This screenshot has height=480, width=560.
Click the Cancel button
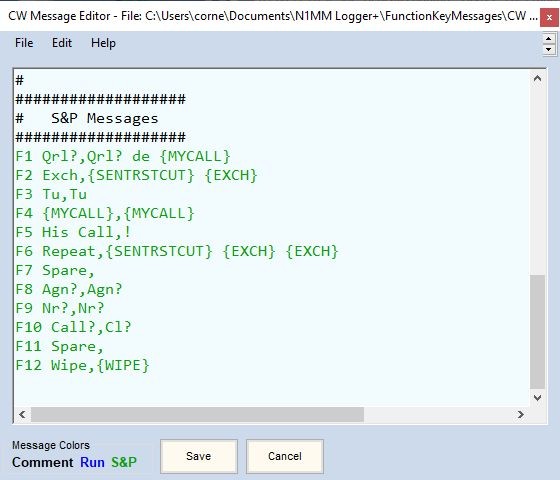[285, 456]
